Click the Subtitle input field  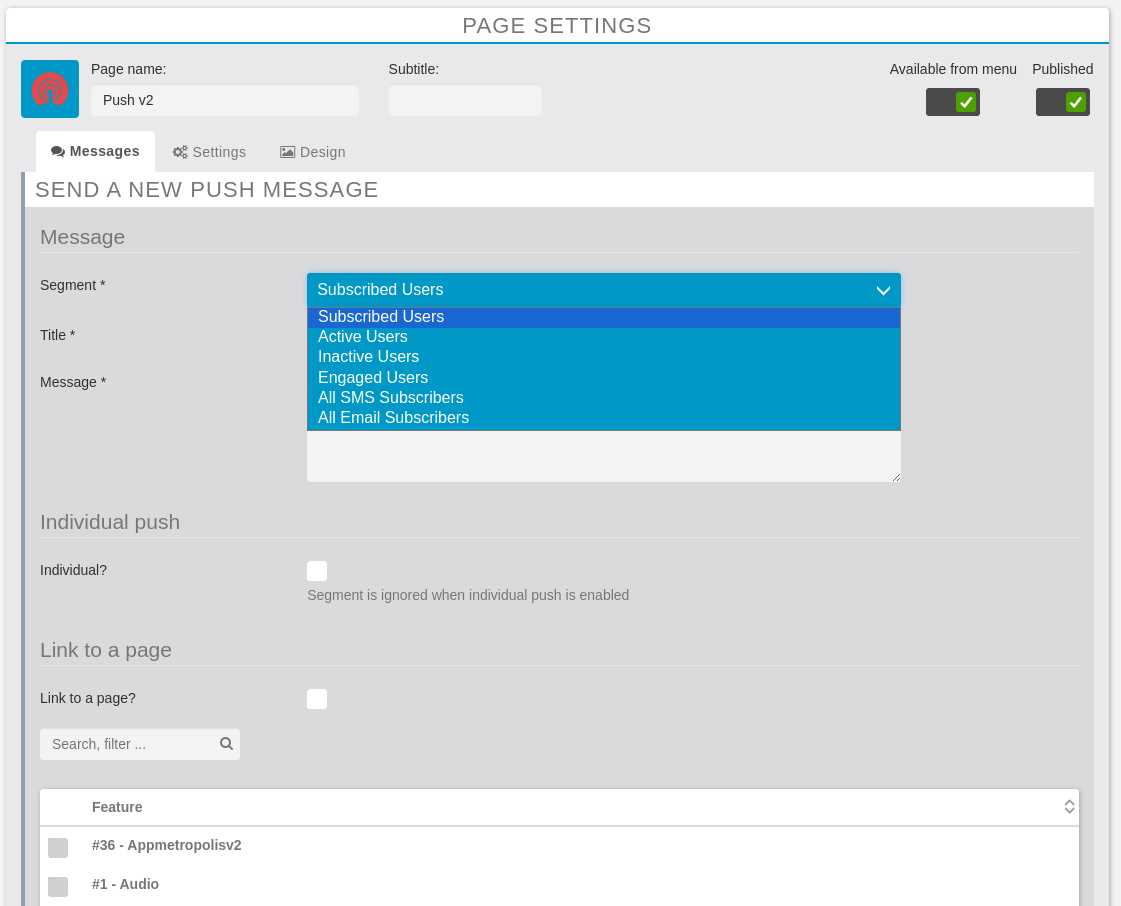point(465,101)
